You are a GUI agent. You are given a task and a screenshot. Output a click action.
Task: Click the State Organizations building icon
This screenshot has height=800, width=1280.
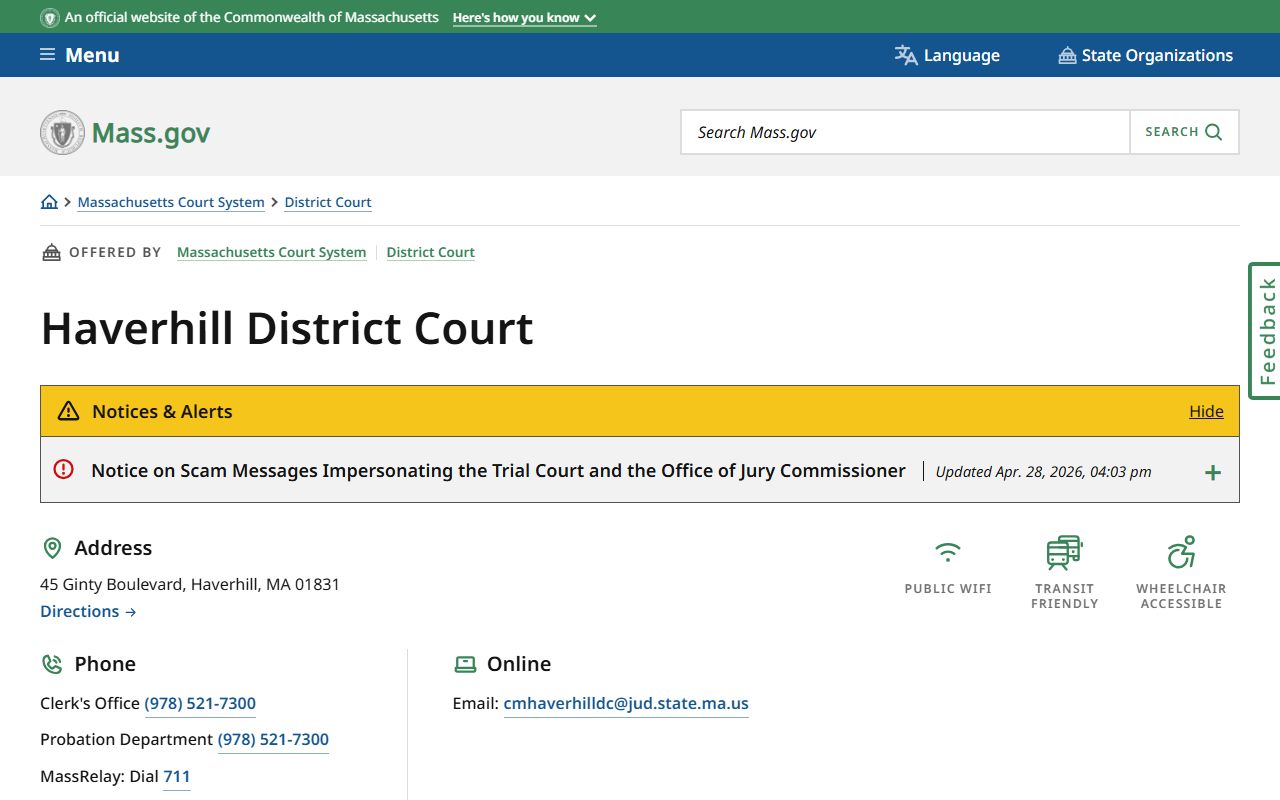pos(1067,55)
